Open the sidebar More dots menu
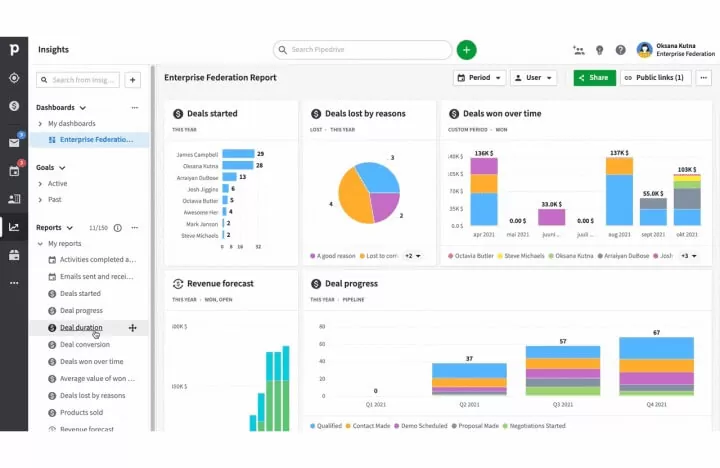Screen dimensions: 720x468 (14, 283)
